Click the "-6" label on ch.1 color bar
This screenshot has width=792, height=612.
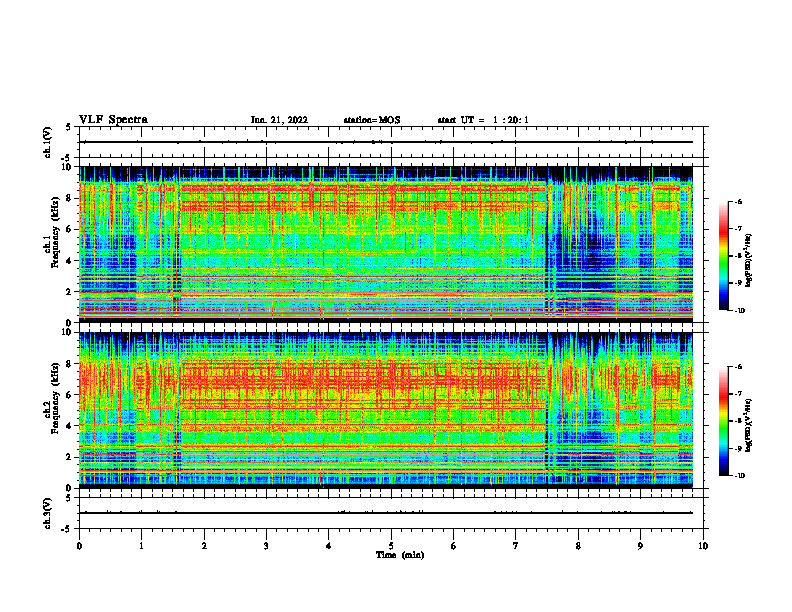pyautogui.click(x=738, y=202)
